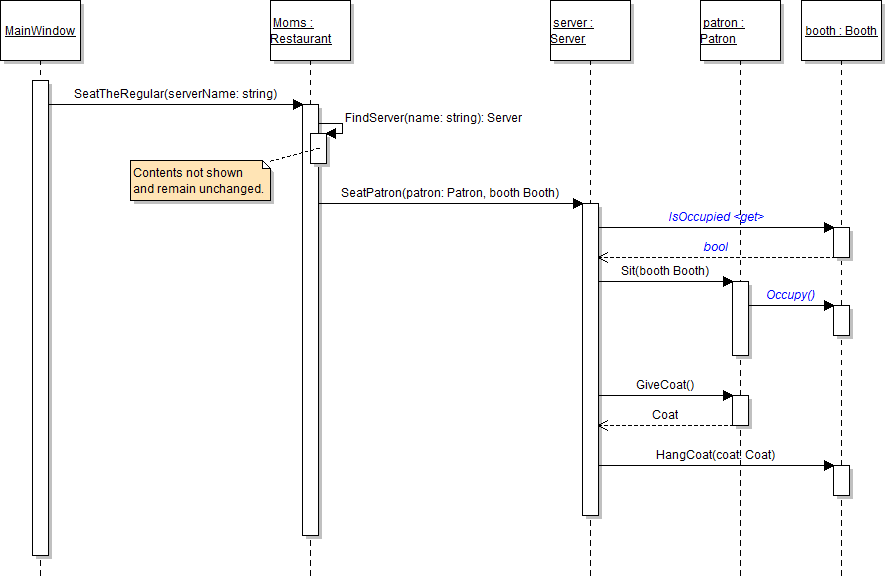Select the FindServer(name: string): Server self-call label
The height and width of the screenshot is (580, 886).
click(433, 118)
